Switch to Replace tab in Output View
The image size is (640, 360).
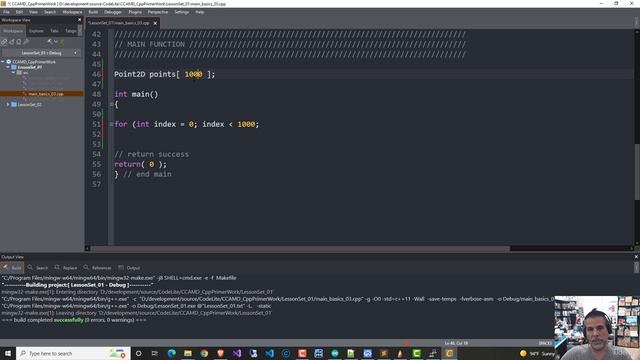[66, 268]
